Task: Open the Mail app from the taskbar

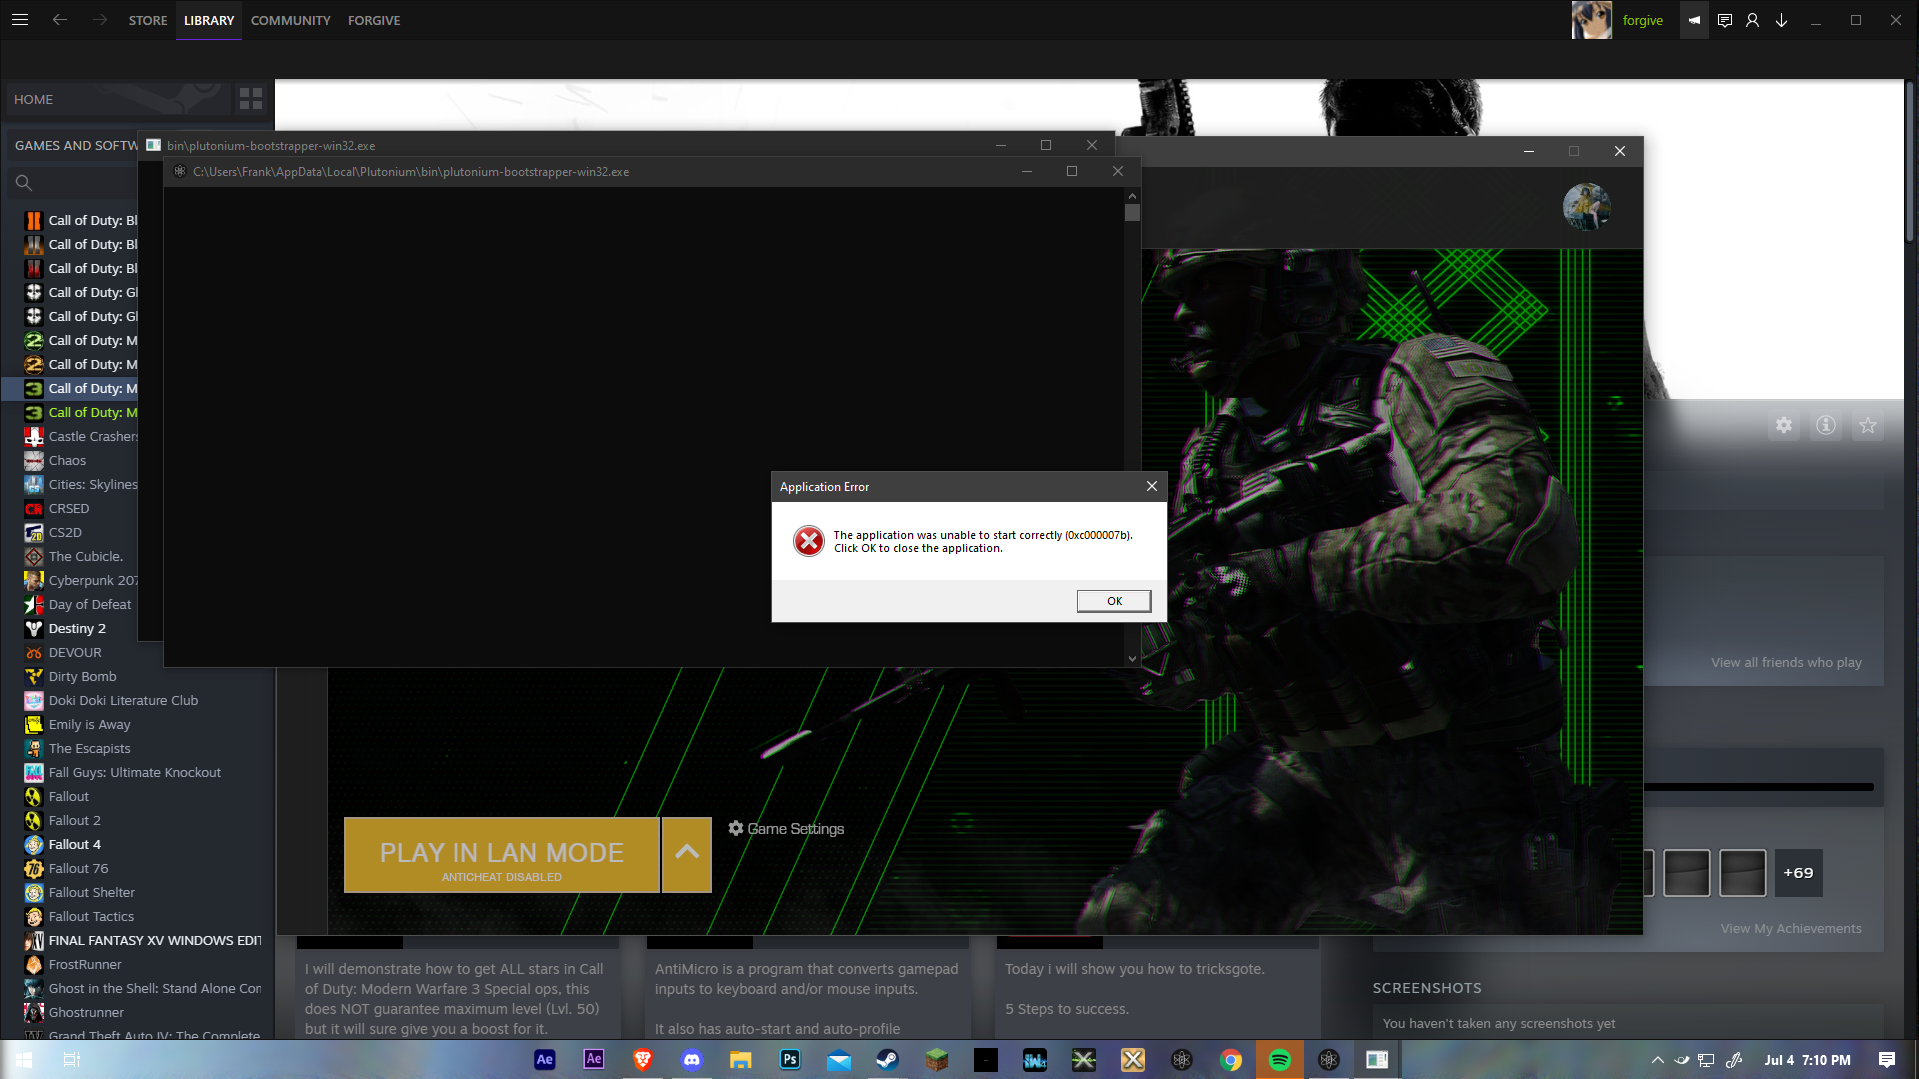Action: point(839,1060)
